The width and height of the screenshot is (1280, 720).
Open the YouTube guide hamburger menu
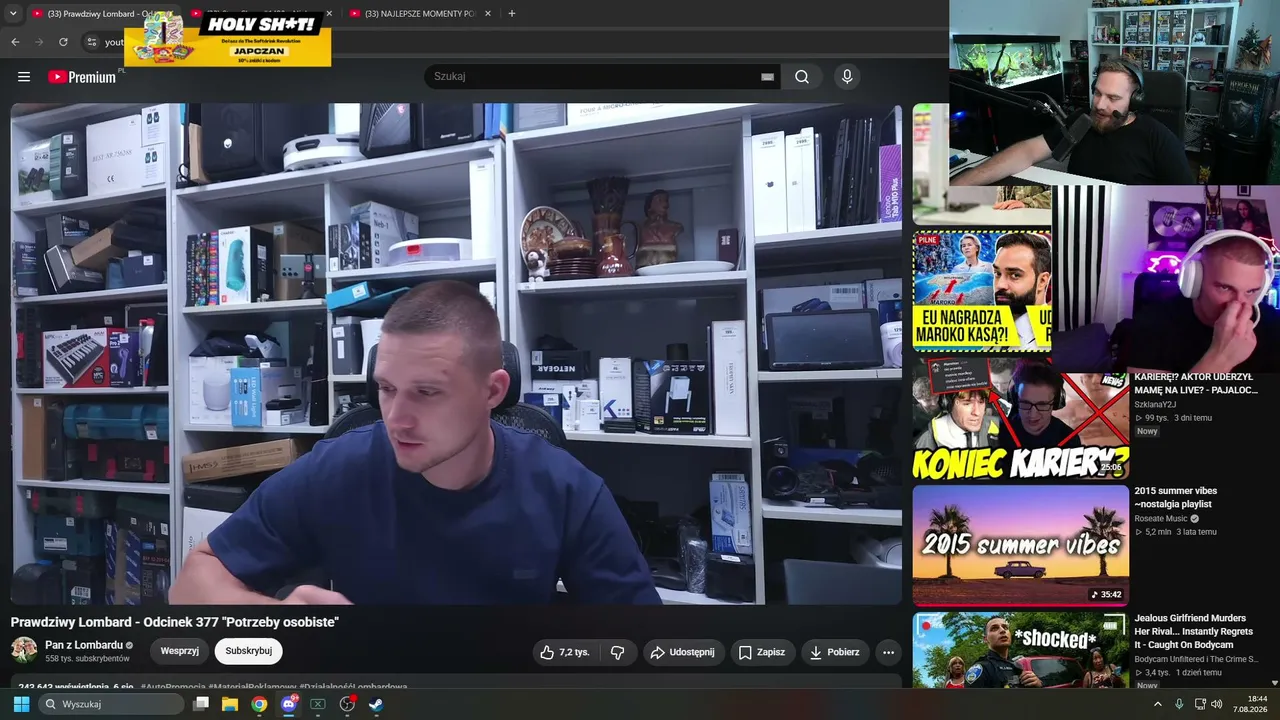click(24, 77)
